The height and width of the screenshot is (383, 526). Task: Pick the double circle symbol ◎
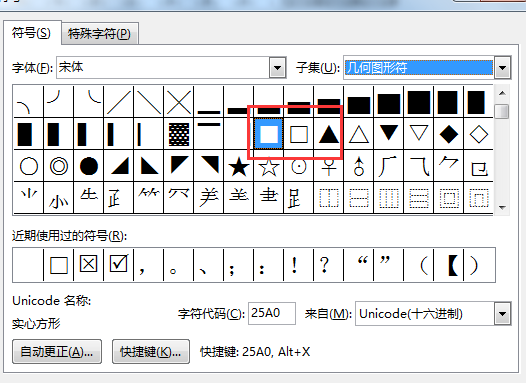tap(59, 166)
